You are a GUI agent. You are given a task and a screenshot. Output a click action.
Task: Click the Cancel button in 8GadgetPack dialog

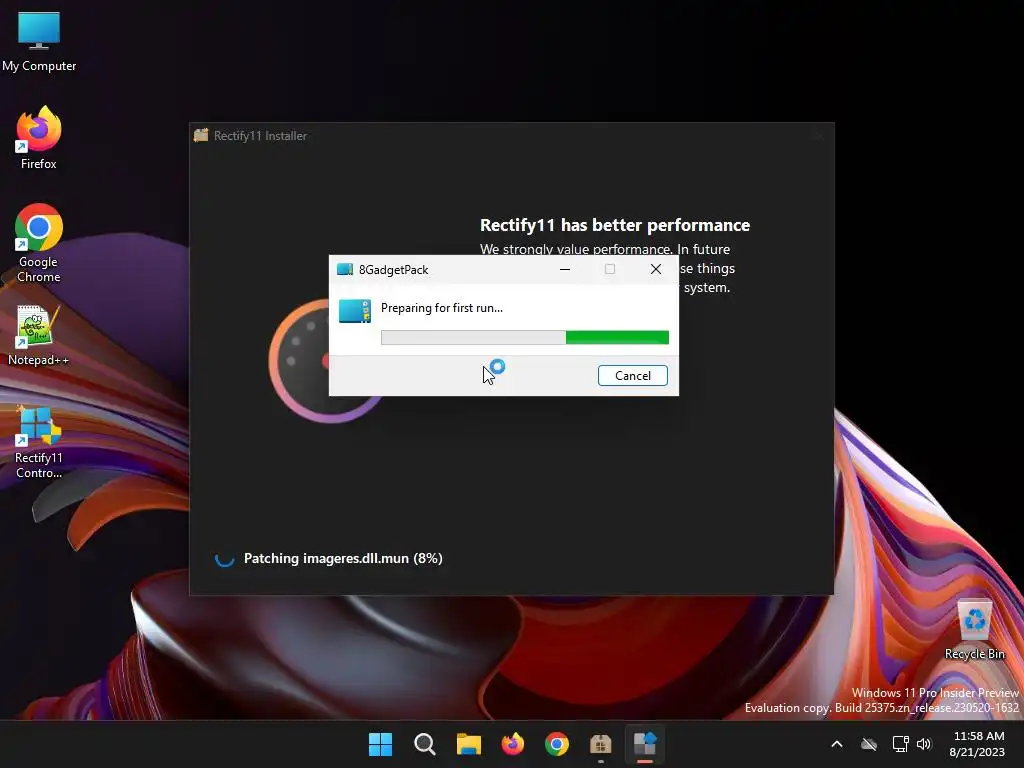click(633, 376)
